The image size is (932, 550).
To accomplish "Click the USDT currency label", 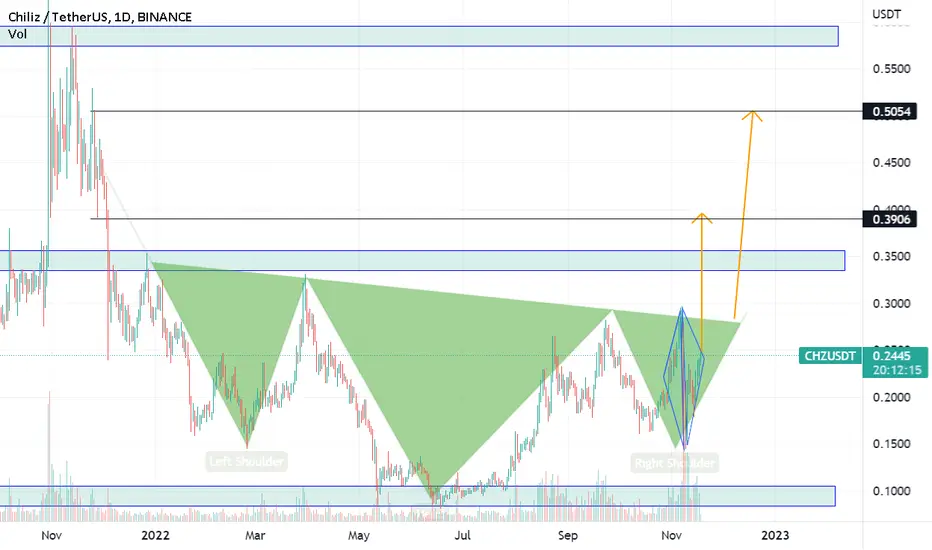I will (x=886, y=14).
